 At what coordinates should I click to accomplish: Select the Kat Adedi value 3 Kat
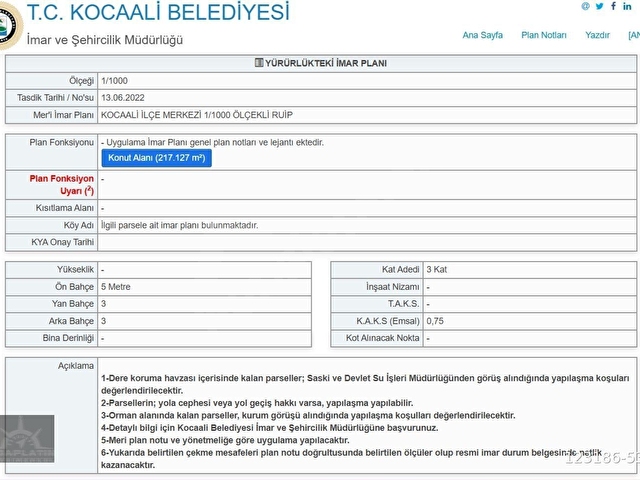(437, 270)
